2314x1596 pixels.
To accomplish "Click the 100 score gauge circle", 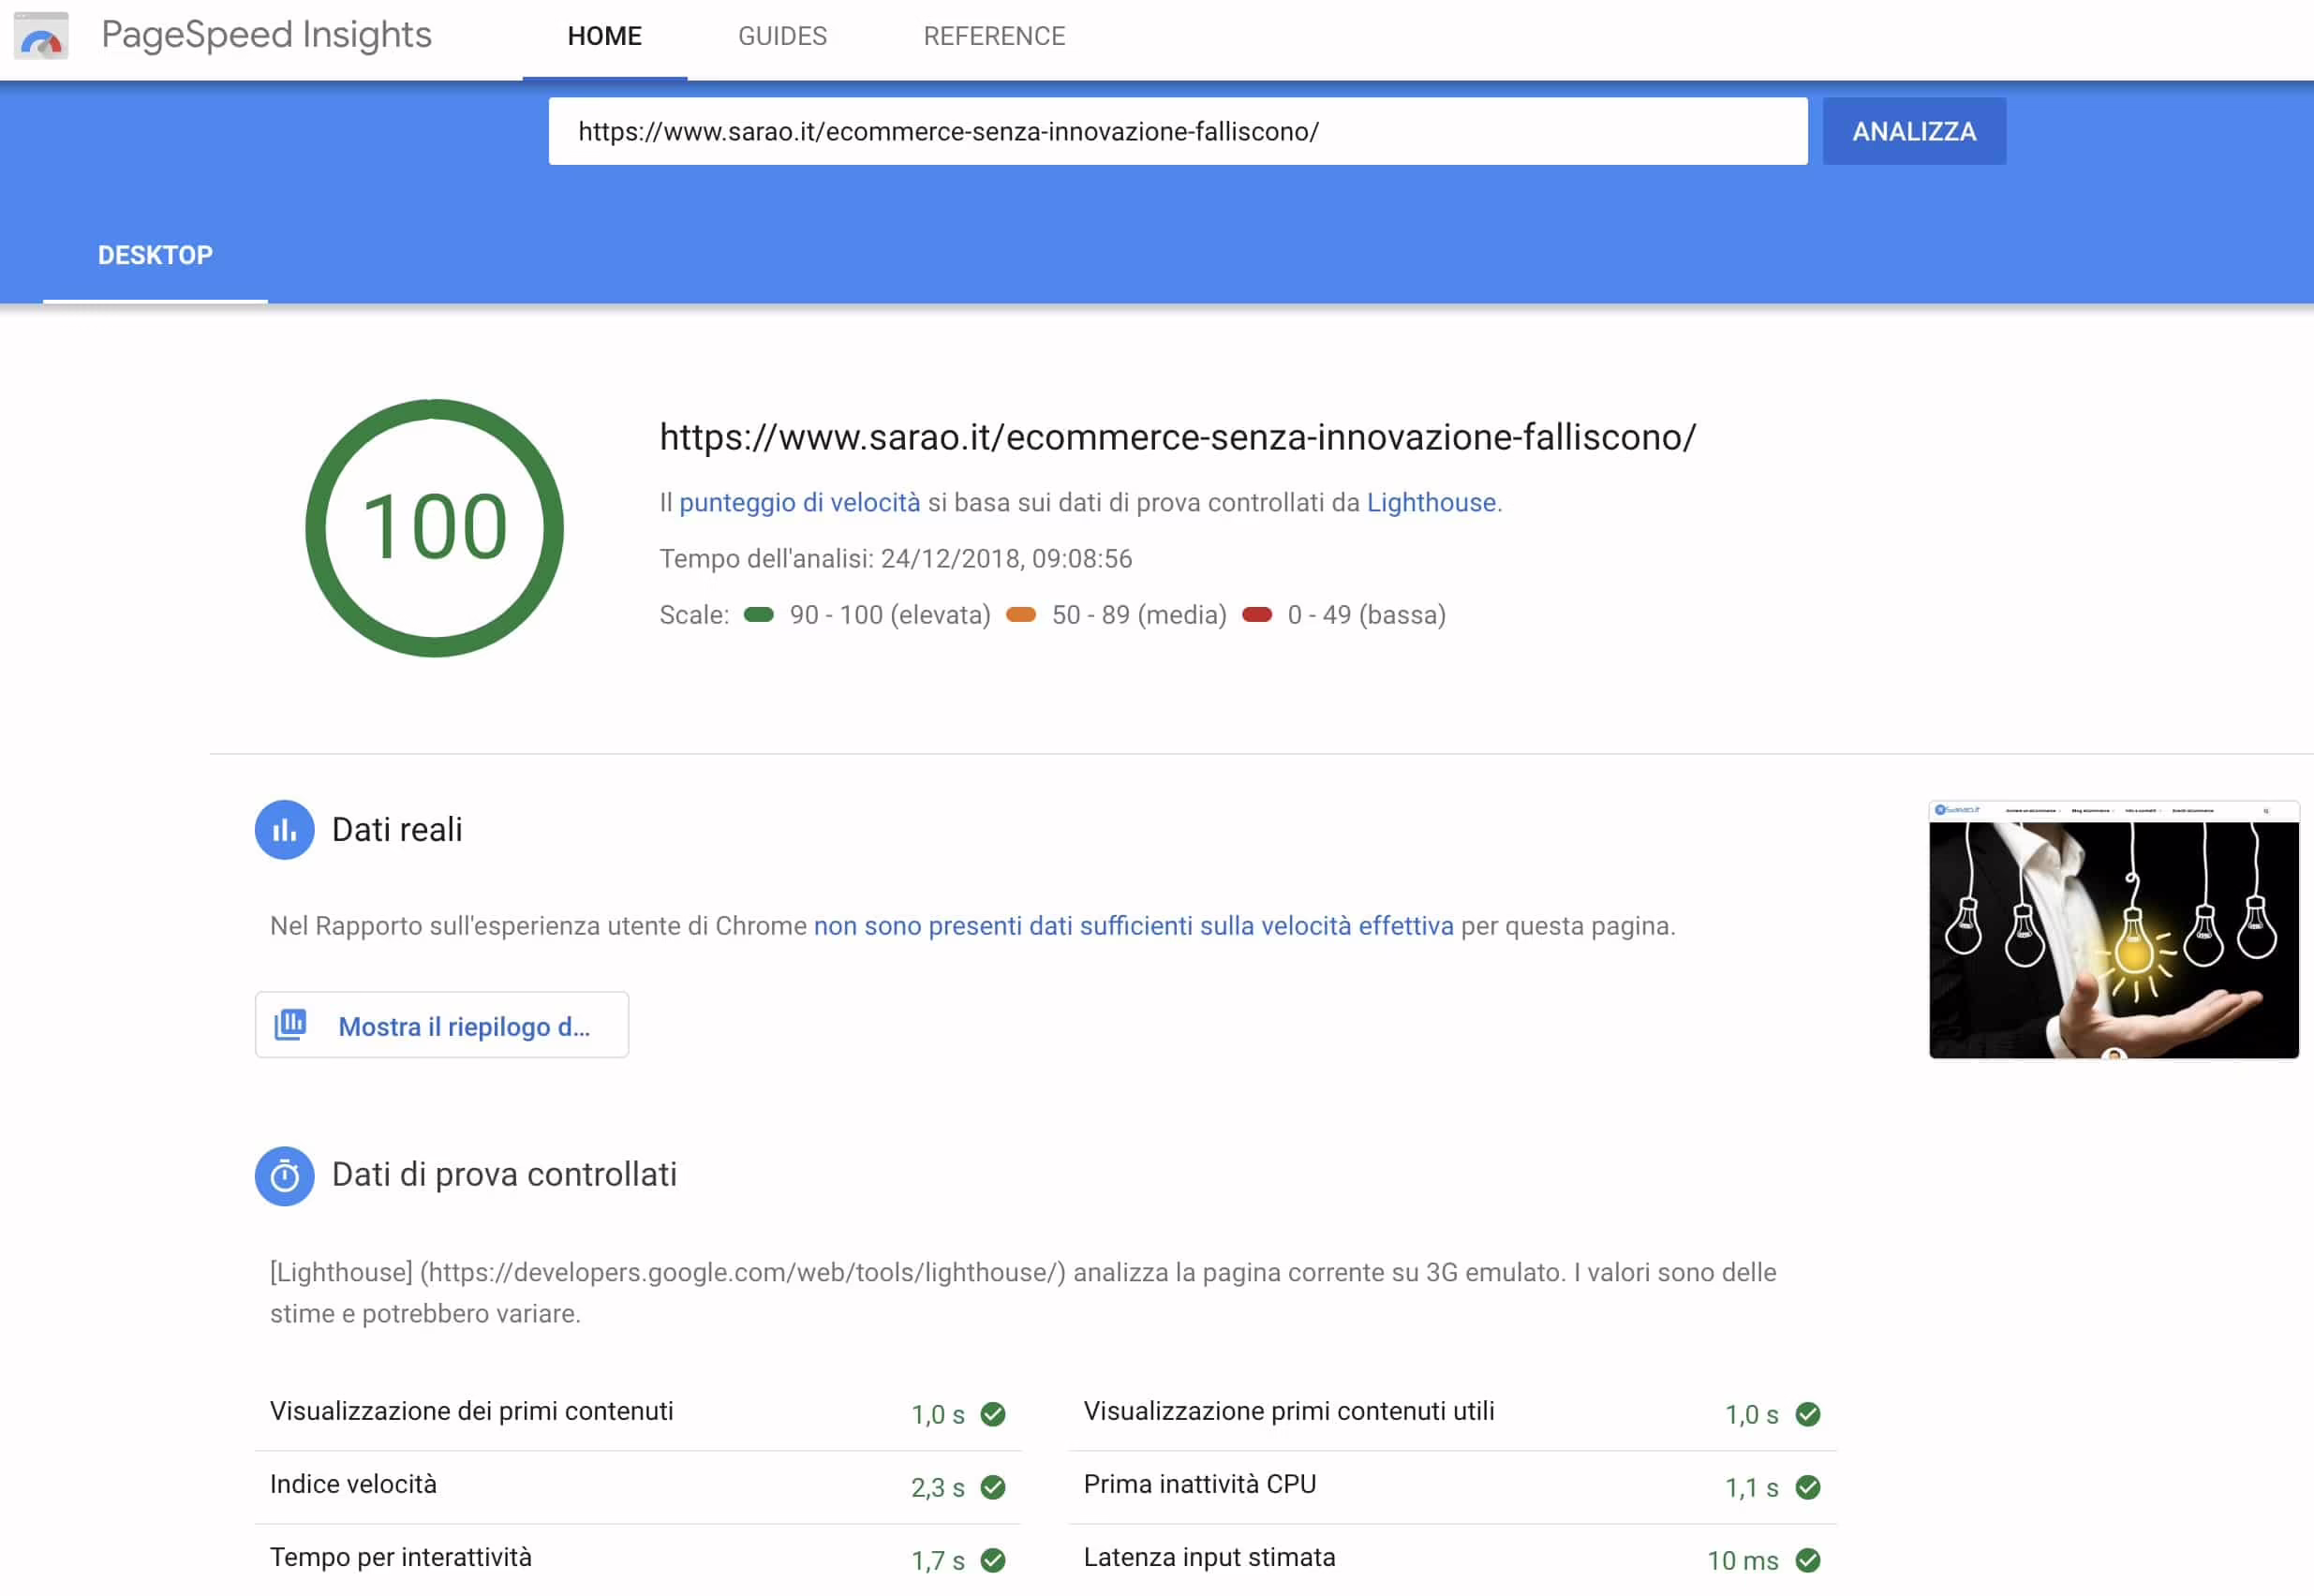I will [434, 527].
